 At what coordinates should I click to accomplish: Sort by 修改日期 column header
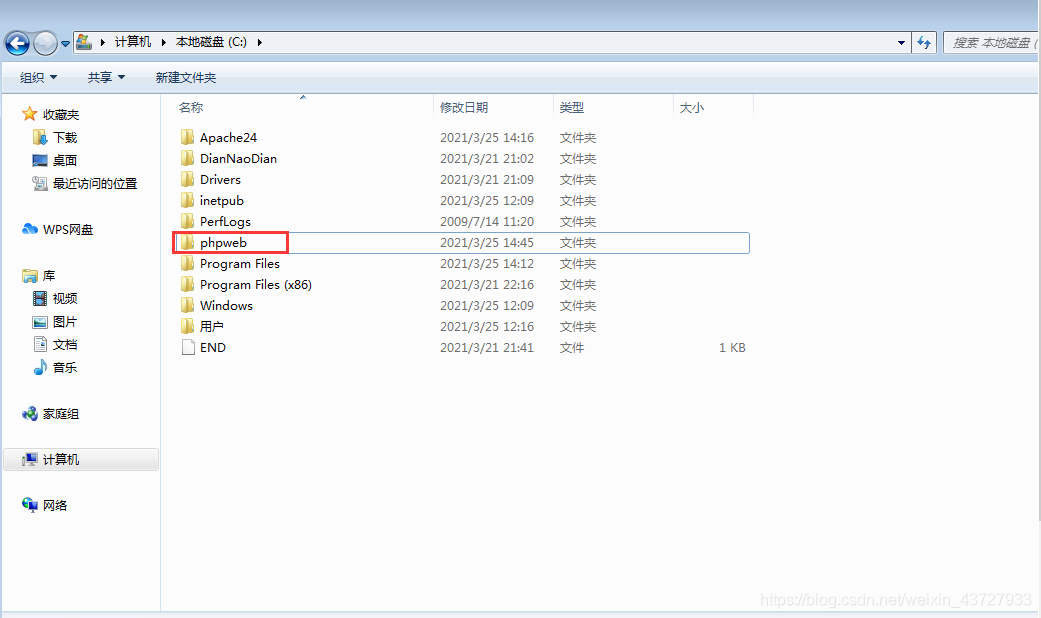[x=463, y=108]
